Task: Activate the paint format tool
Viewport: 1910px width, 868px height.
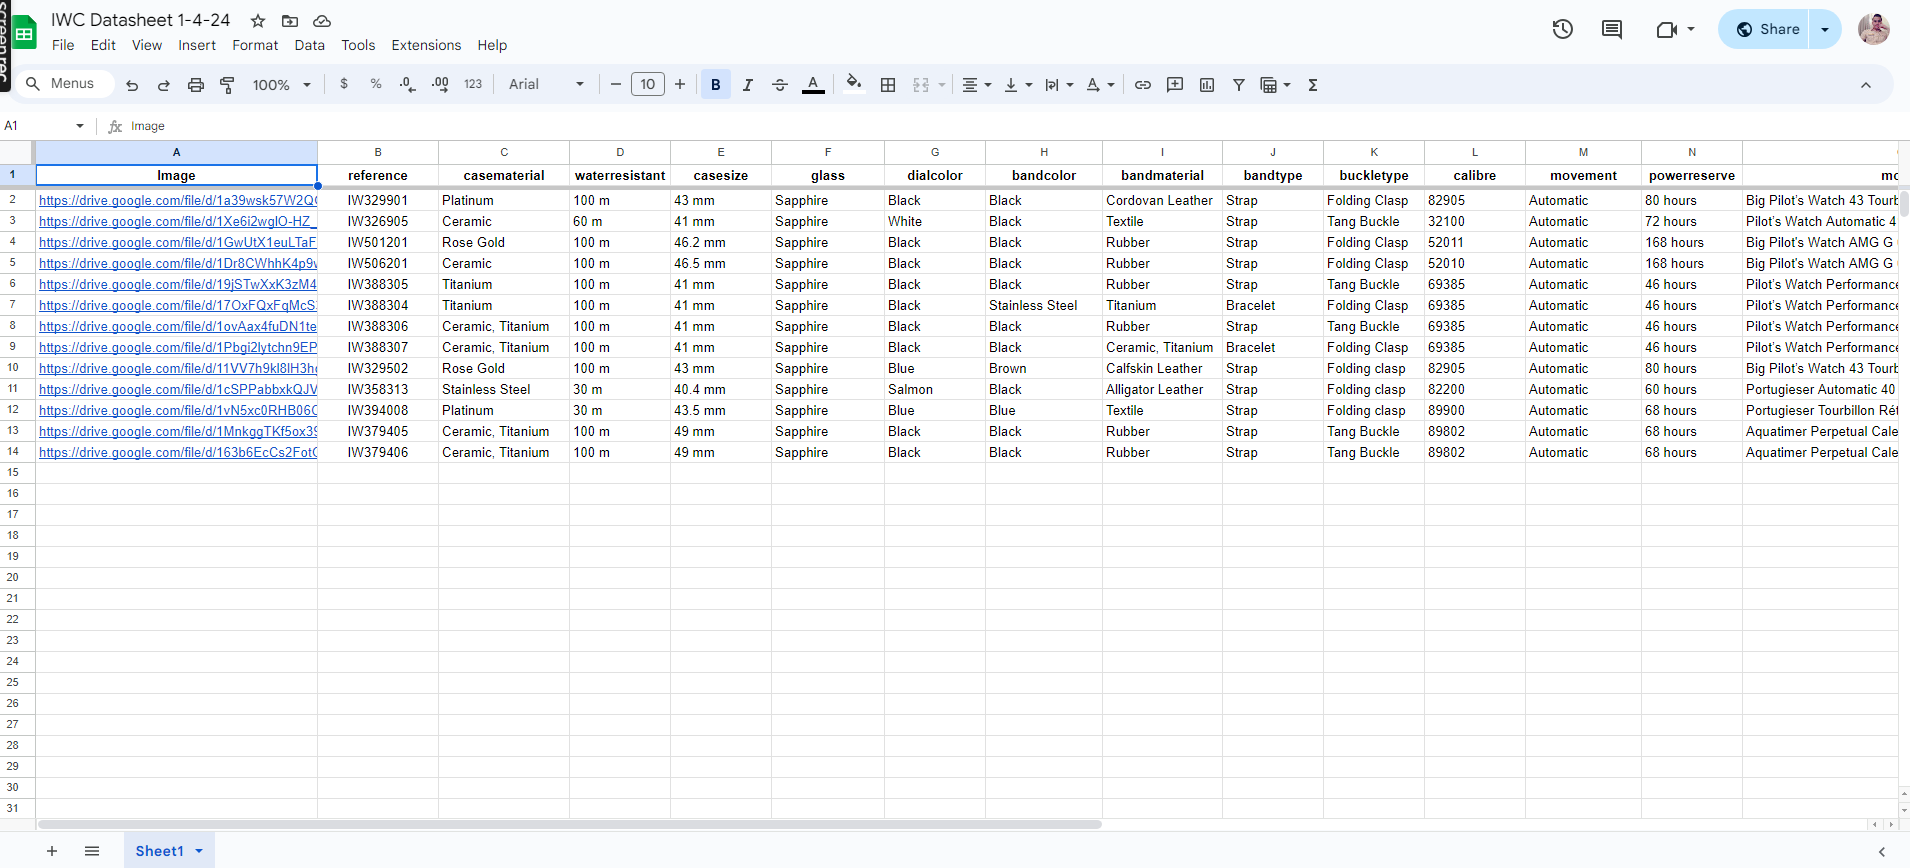Action: pos(228,85)
